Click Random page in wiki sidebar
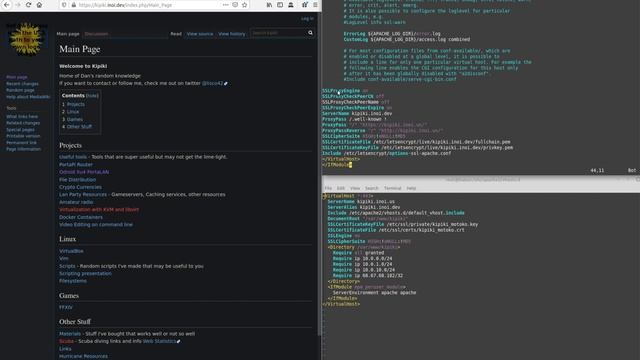Screen dimensions: 640x360 [x=20, y=90]
